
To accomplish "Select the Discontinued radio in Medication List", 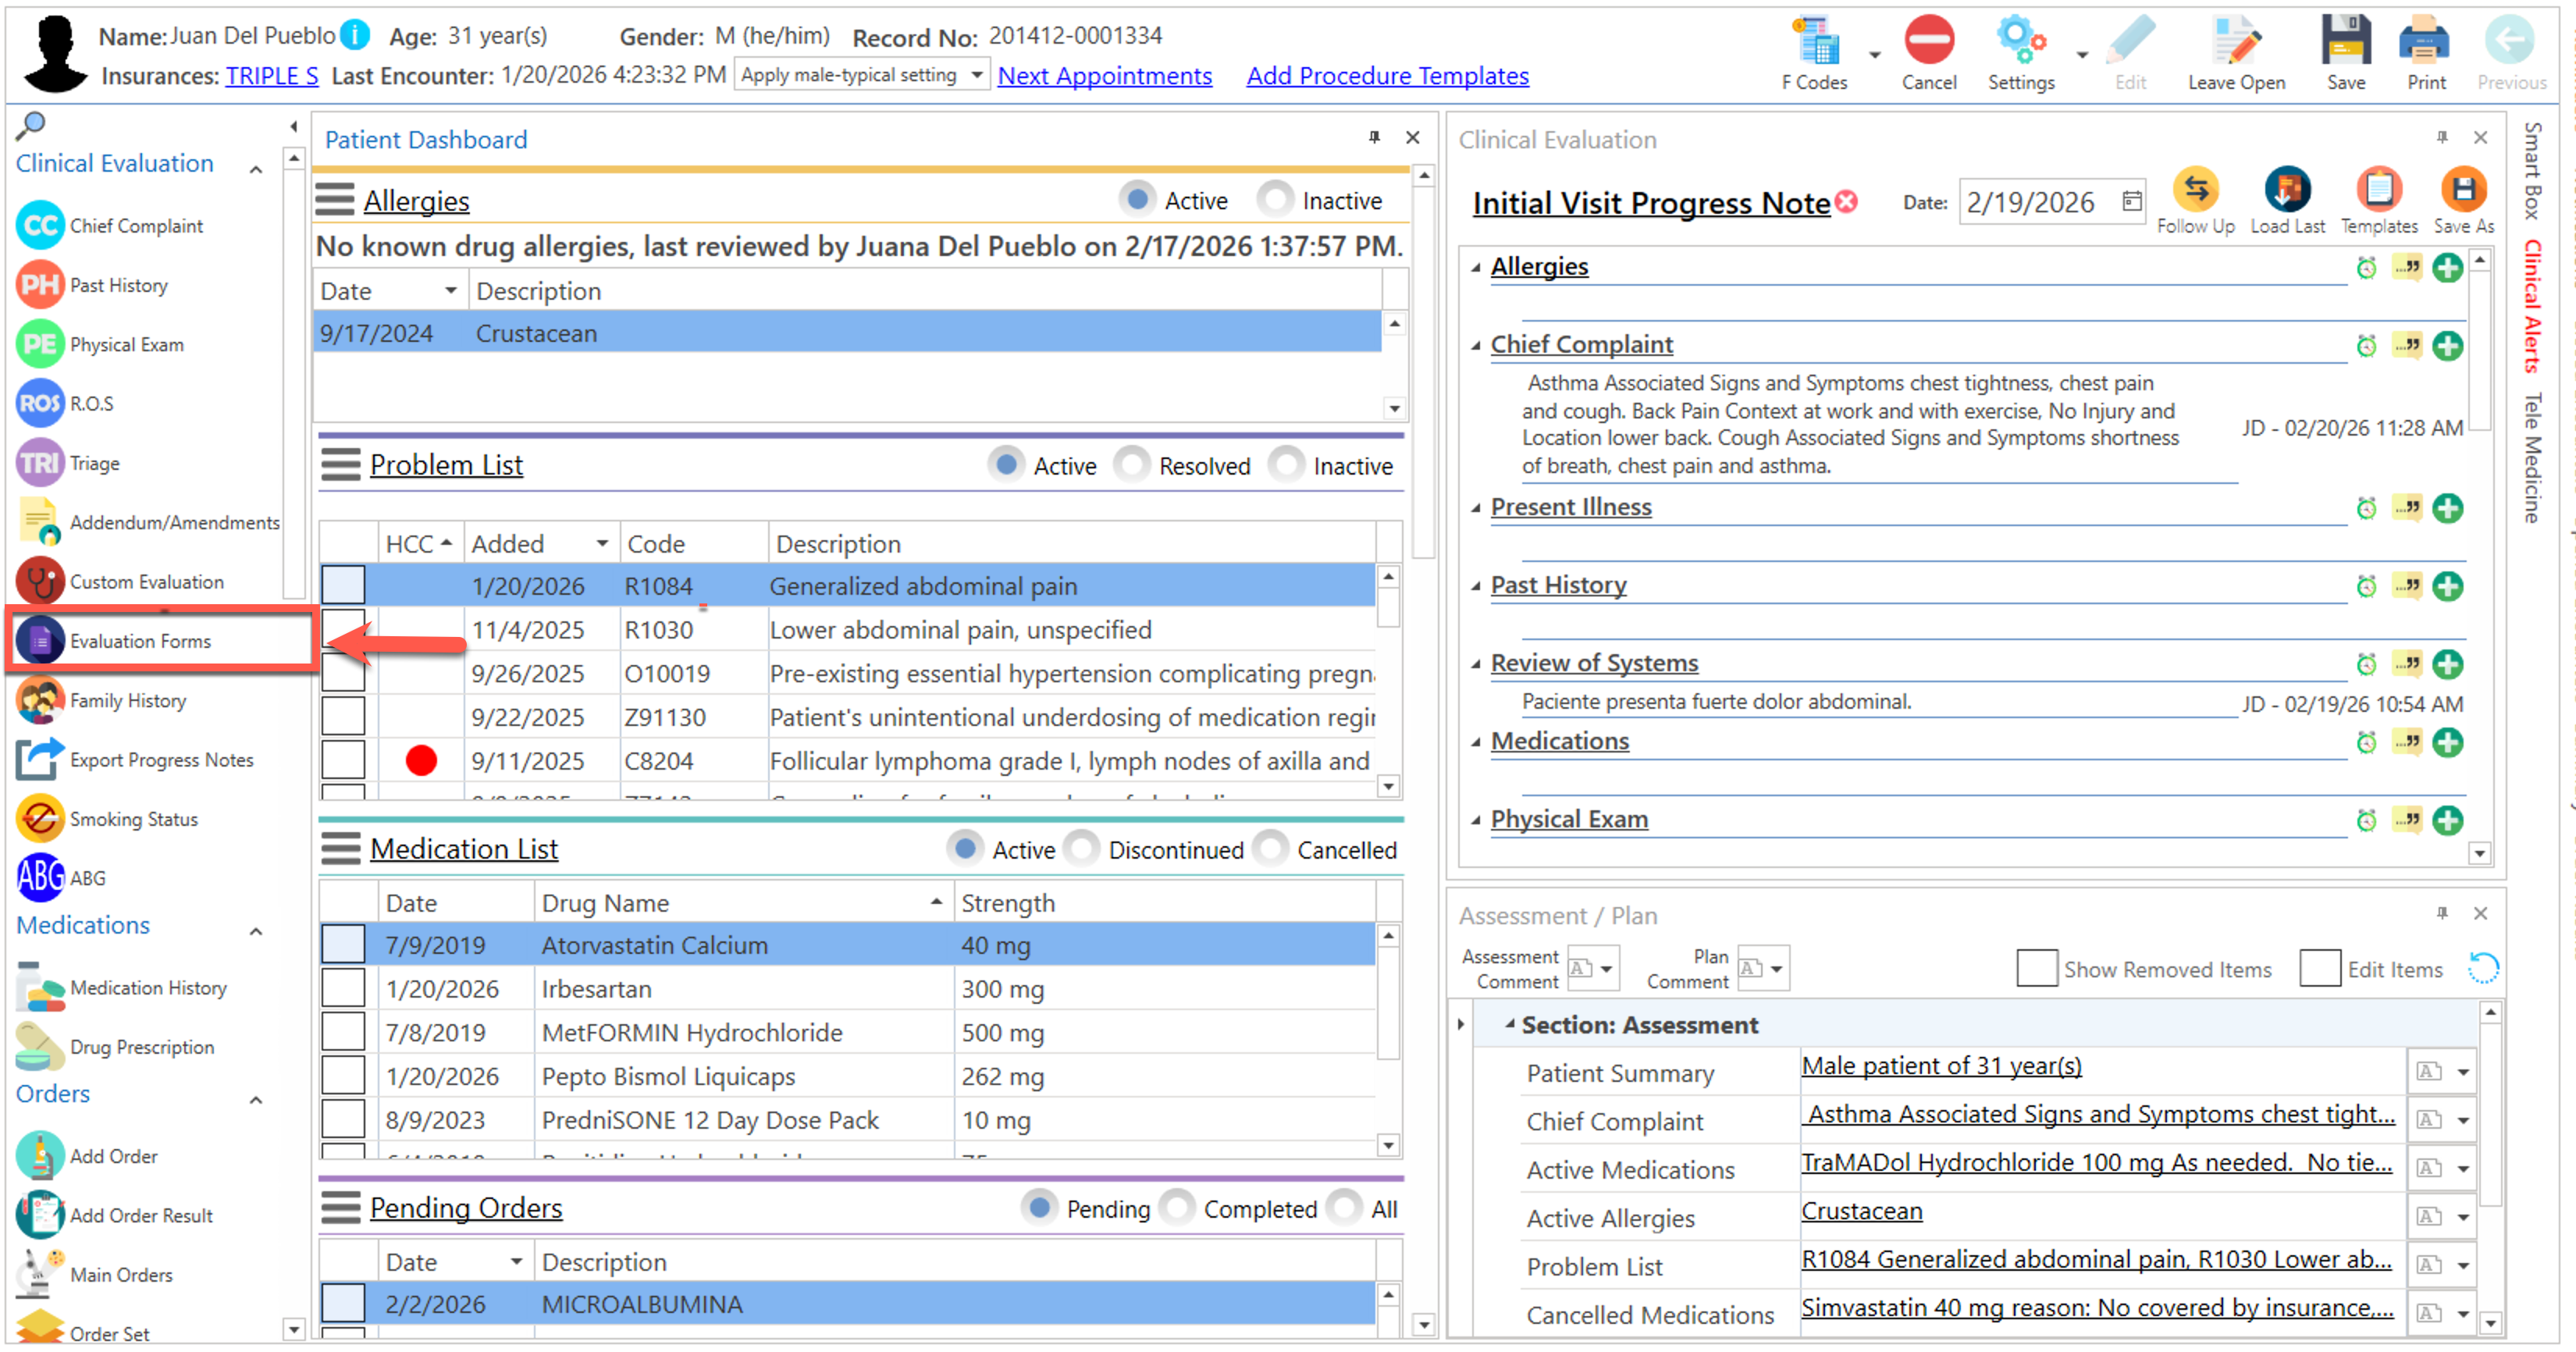I will pyautogui.click(x=1081, y=849).
